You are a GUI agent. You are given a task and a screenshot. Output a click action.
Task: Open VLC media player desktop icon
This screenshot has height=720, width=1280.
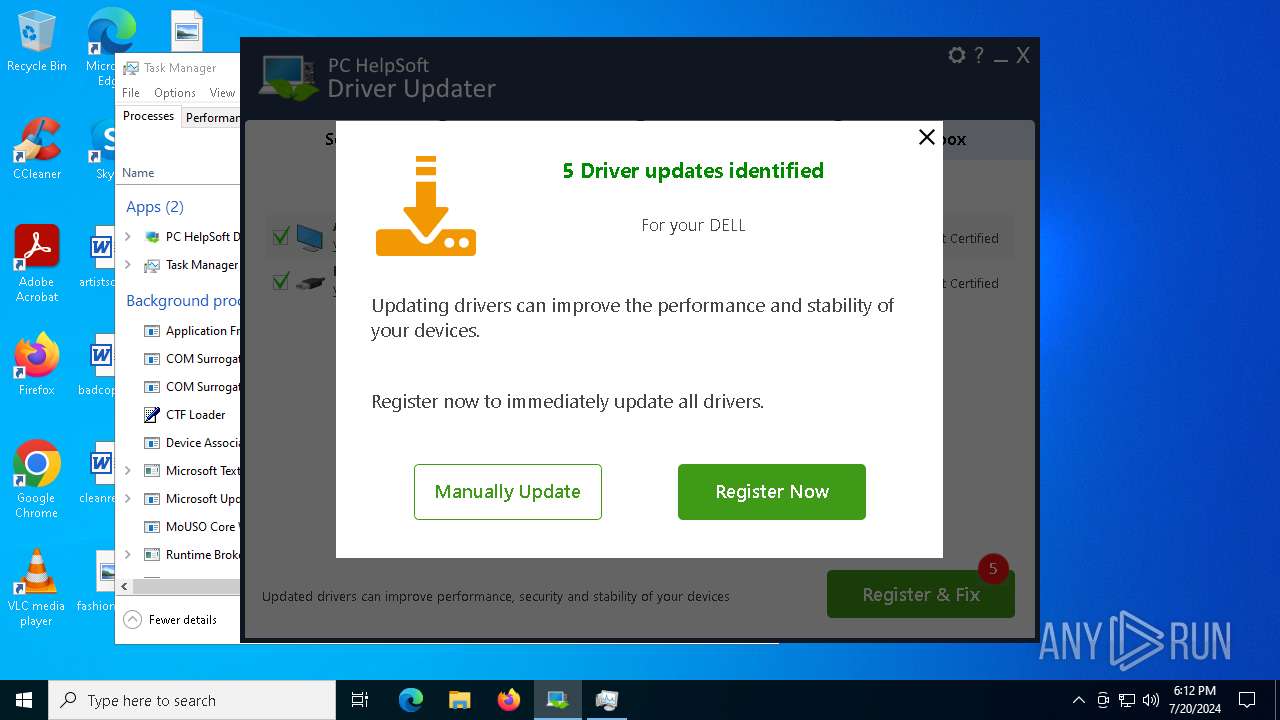tap(37, 588)
